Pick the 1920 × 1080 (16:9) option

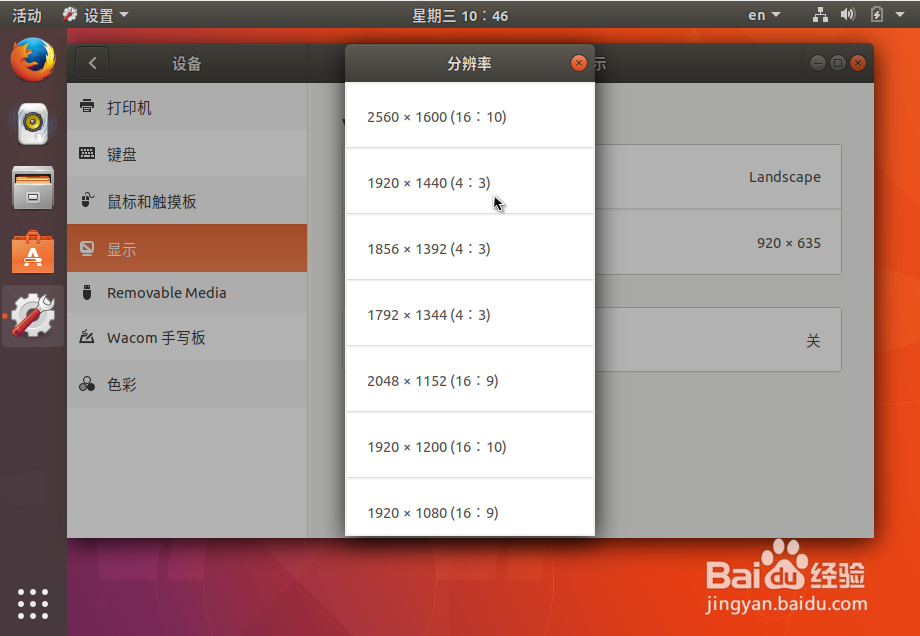tap(433, 512)
